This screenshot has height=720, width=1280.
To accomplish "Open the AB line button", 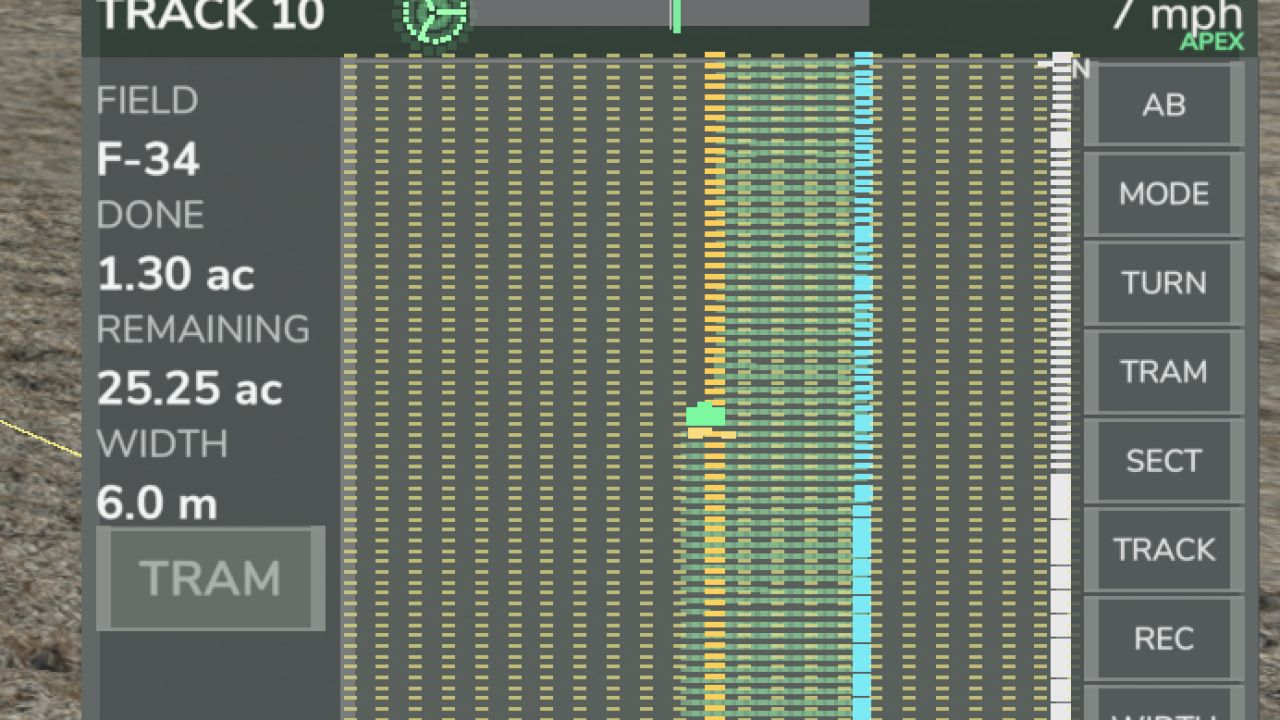I will 1164,105.
